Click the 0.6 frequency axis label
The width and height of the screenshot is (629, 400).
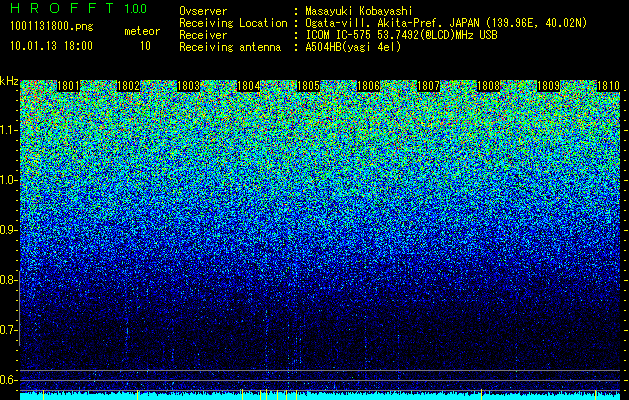coord(8,380)
